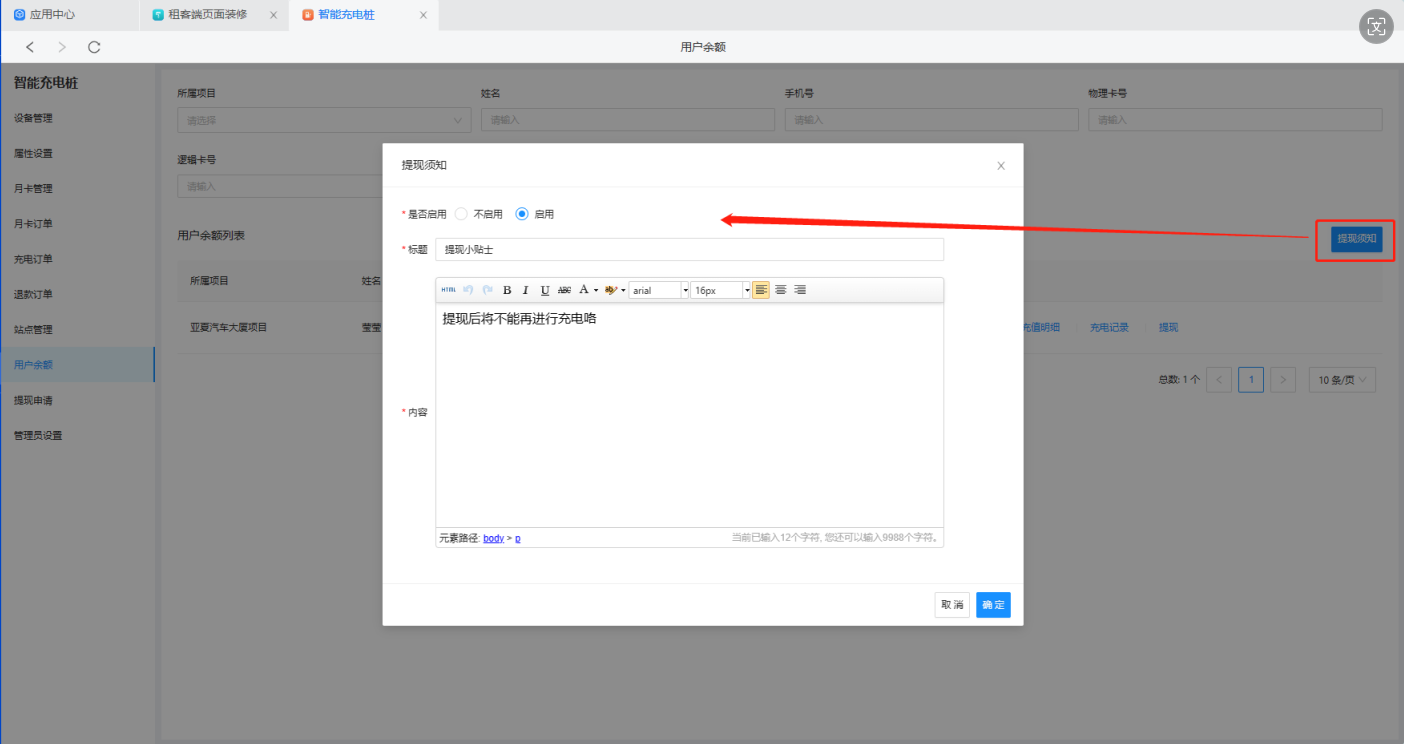Screen dimensions: 1404x744
Task: Select the 不启用 radio option
Action: (x=461, y=214)
